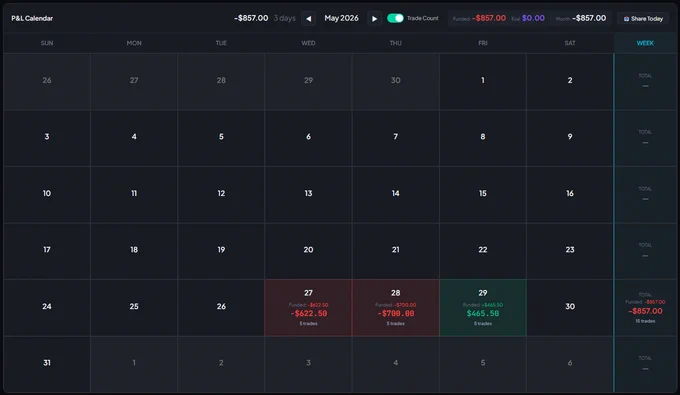Viewport: 680px width, 395px height.
Task: Select day 12 in the calendar
Action: tap(221, 195)
